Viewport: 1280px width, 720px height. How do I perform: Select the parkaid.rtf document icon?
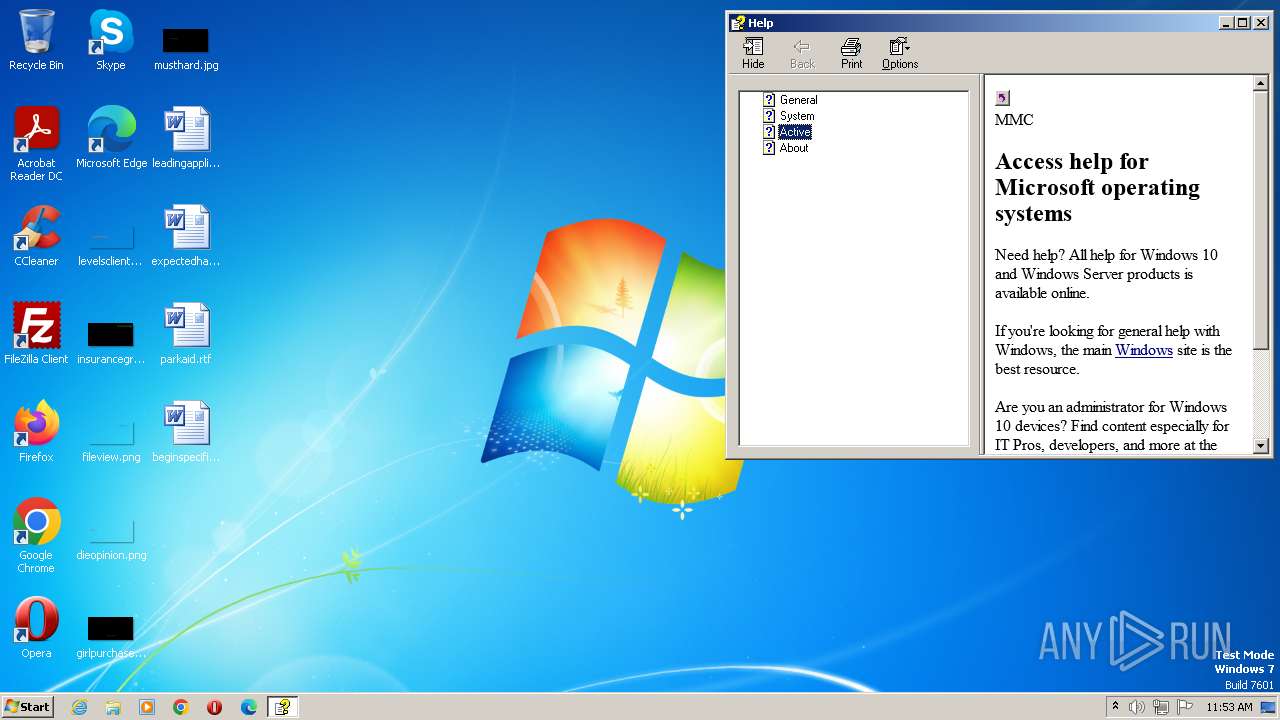[186, 334]
